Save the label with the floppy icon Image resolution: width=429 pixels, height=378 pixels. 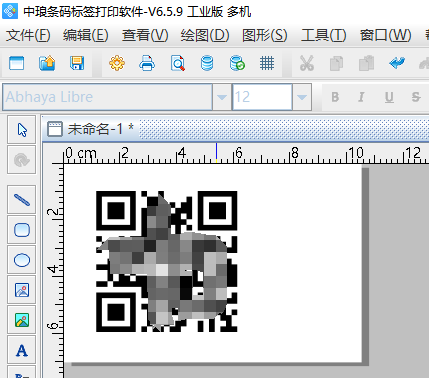(77, 63)
